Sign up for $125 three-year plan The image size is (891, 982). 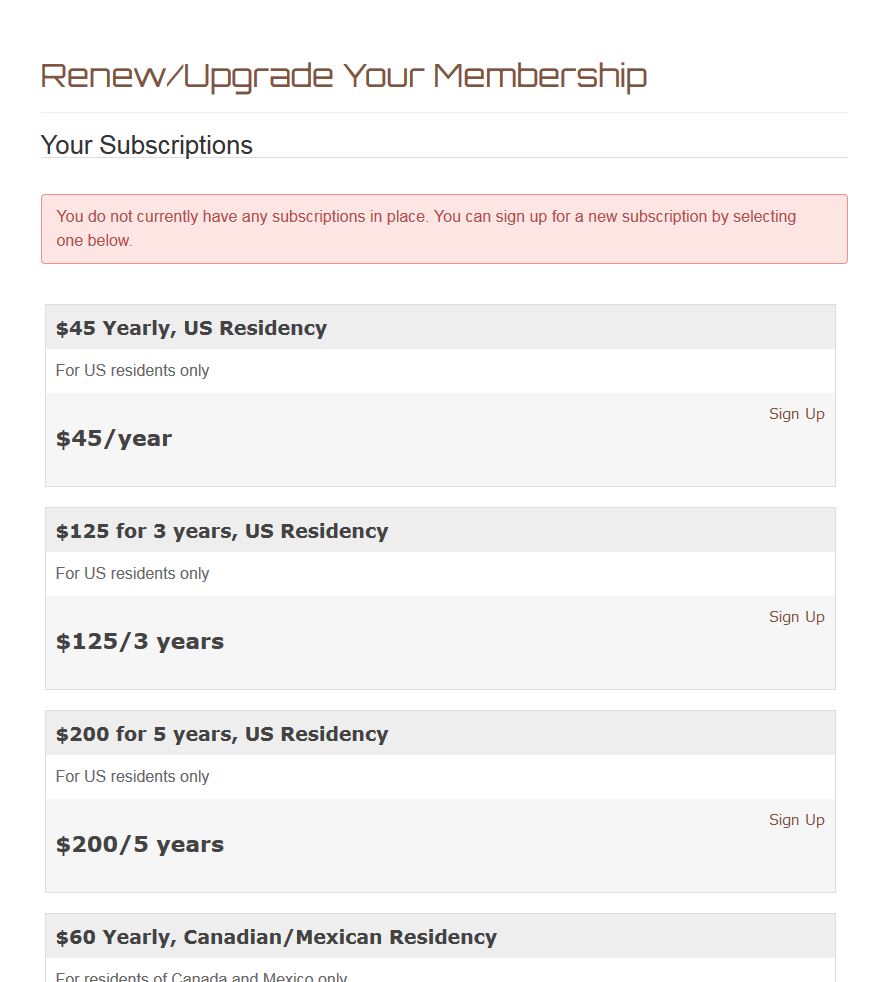[796, 618]
